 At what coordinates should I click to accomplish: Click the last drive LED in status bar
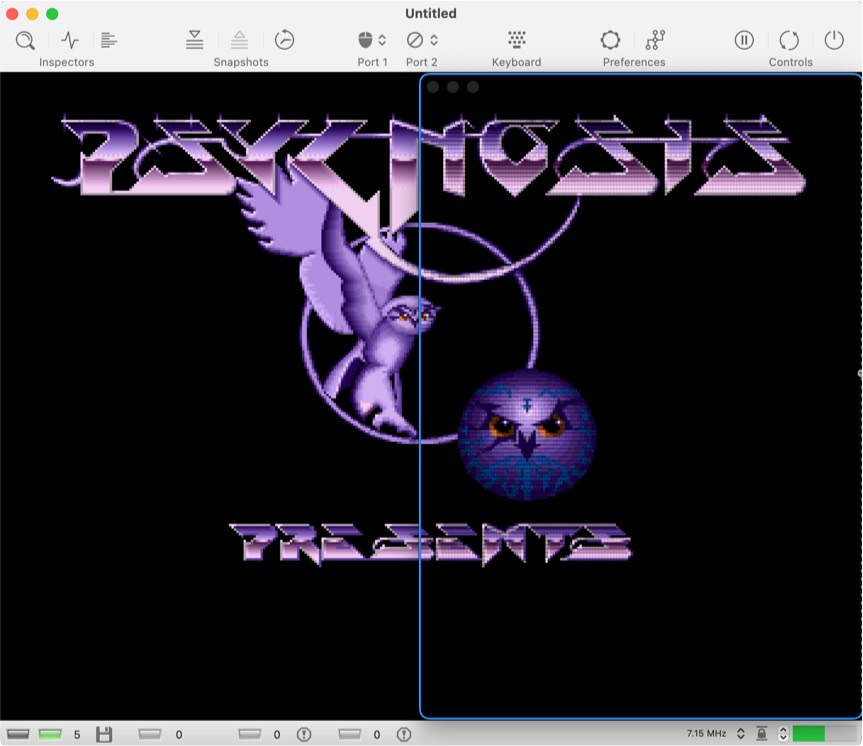point(349,734)
